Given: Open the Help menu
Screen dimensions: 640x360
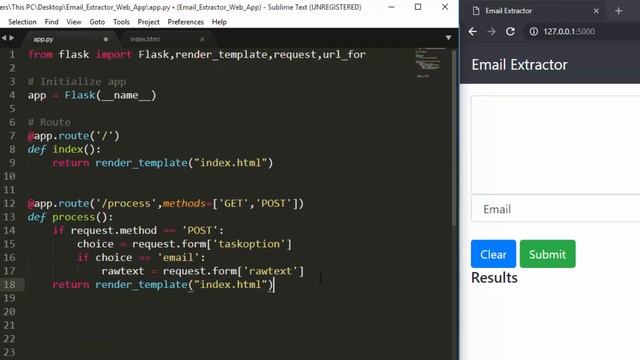Looking at the screenshot, I should (x=219, y=22).
